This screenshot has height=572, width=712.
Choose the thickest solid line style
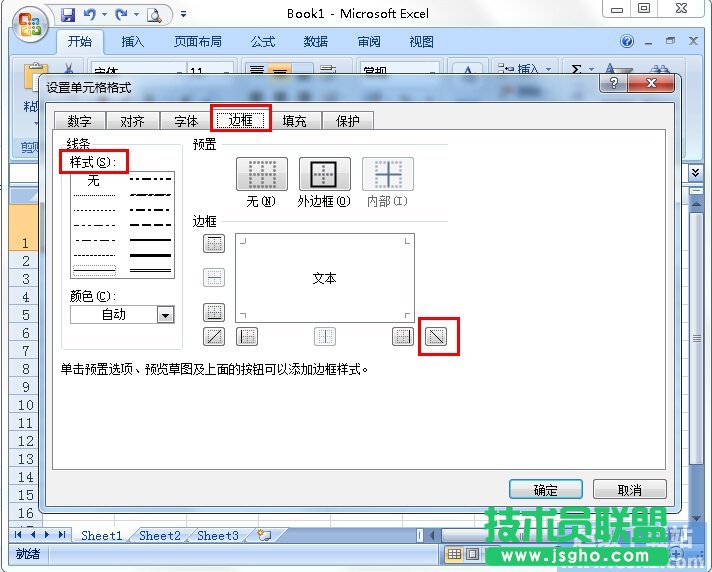151,256
